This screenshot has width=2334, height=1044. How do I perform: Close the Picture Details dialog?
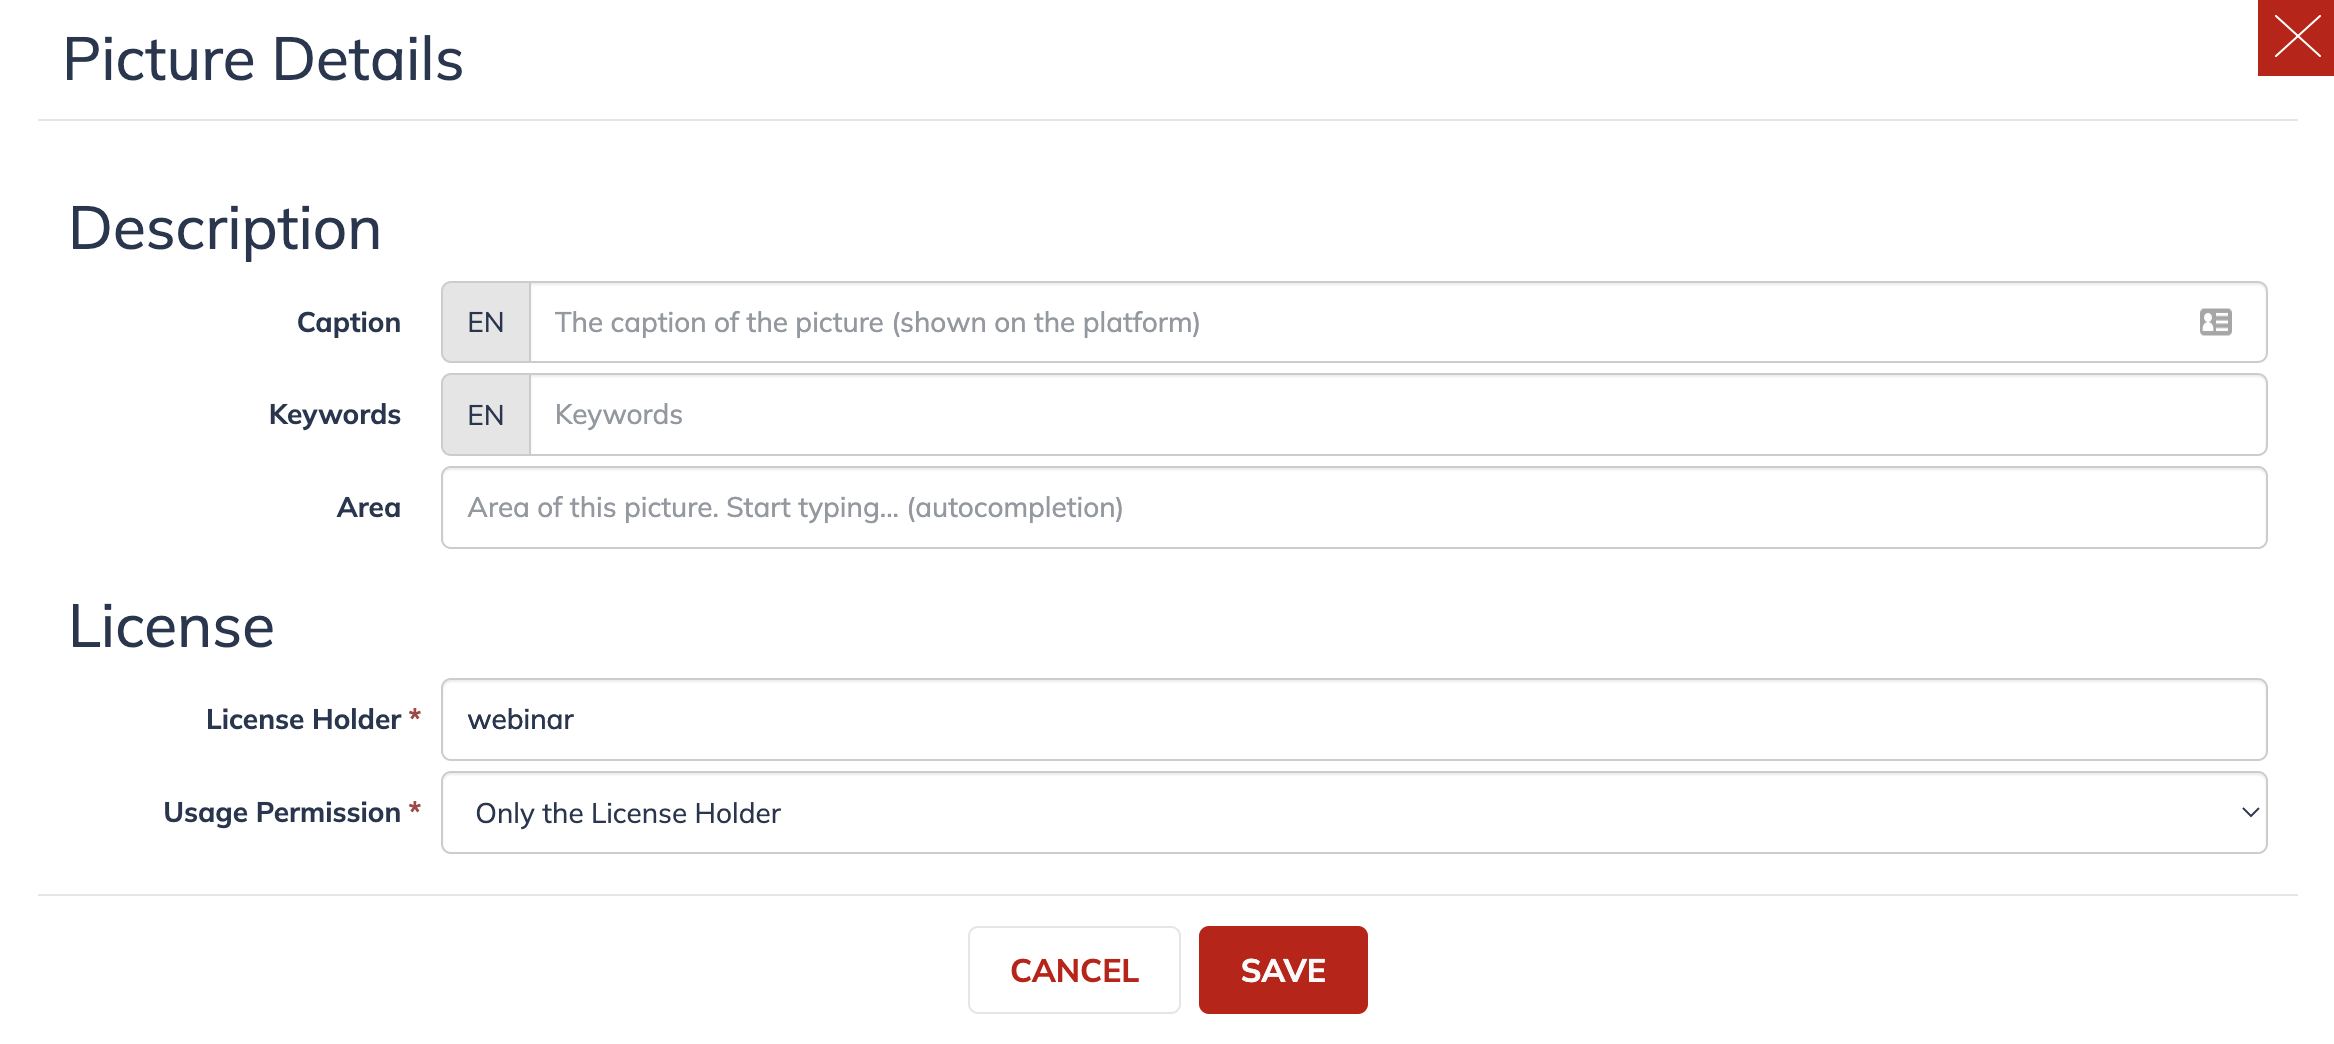pyautogui.click(x=2296, y=38)
